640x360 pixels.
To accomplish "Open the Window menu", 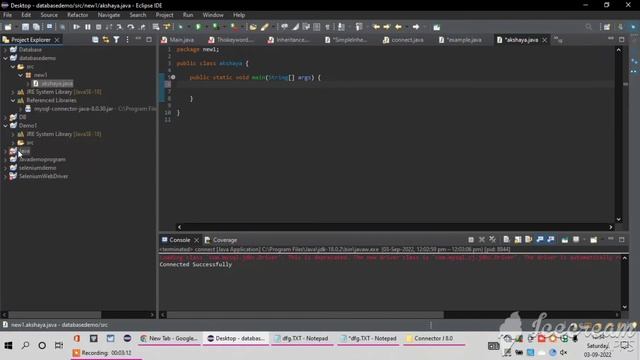I will (213, 15).
